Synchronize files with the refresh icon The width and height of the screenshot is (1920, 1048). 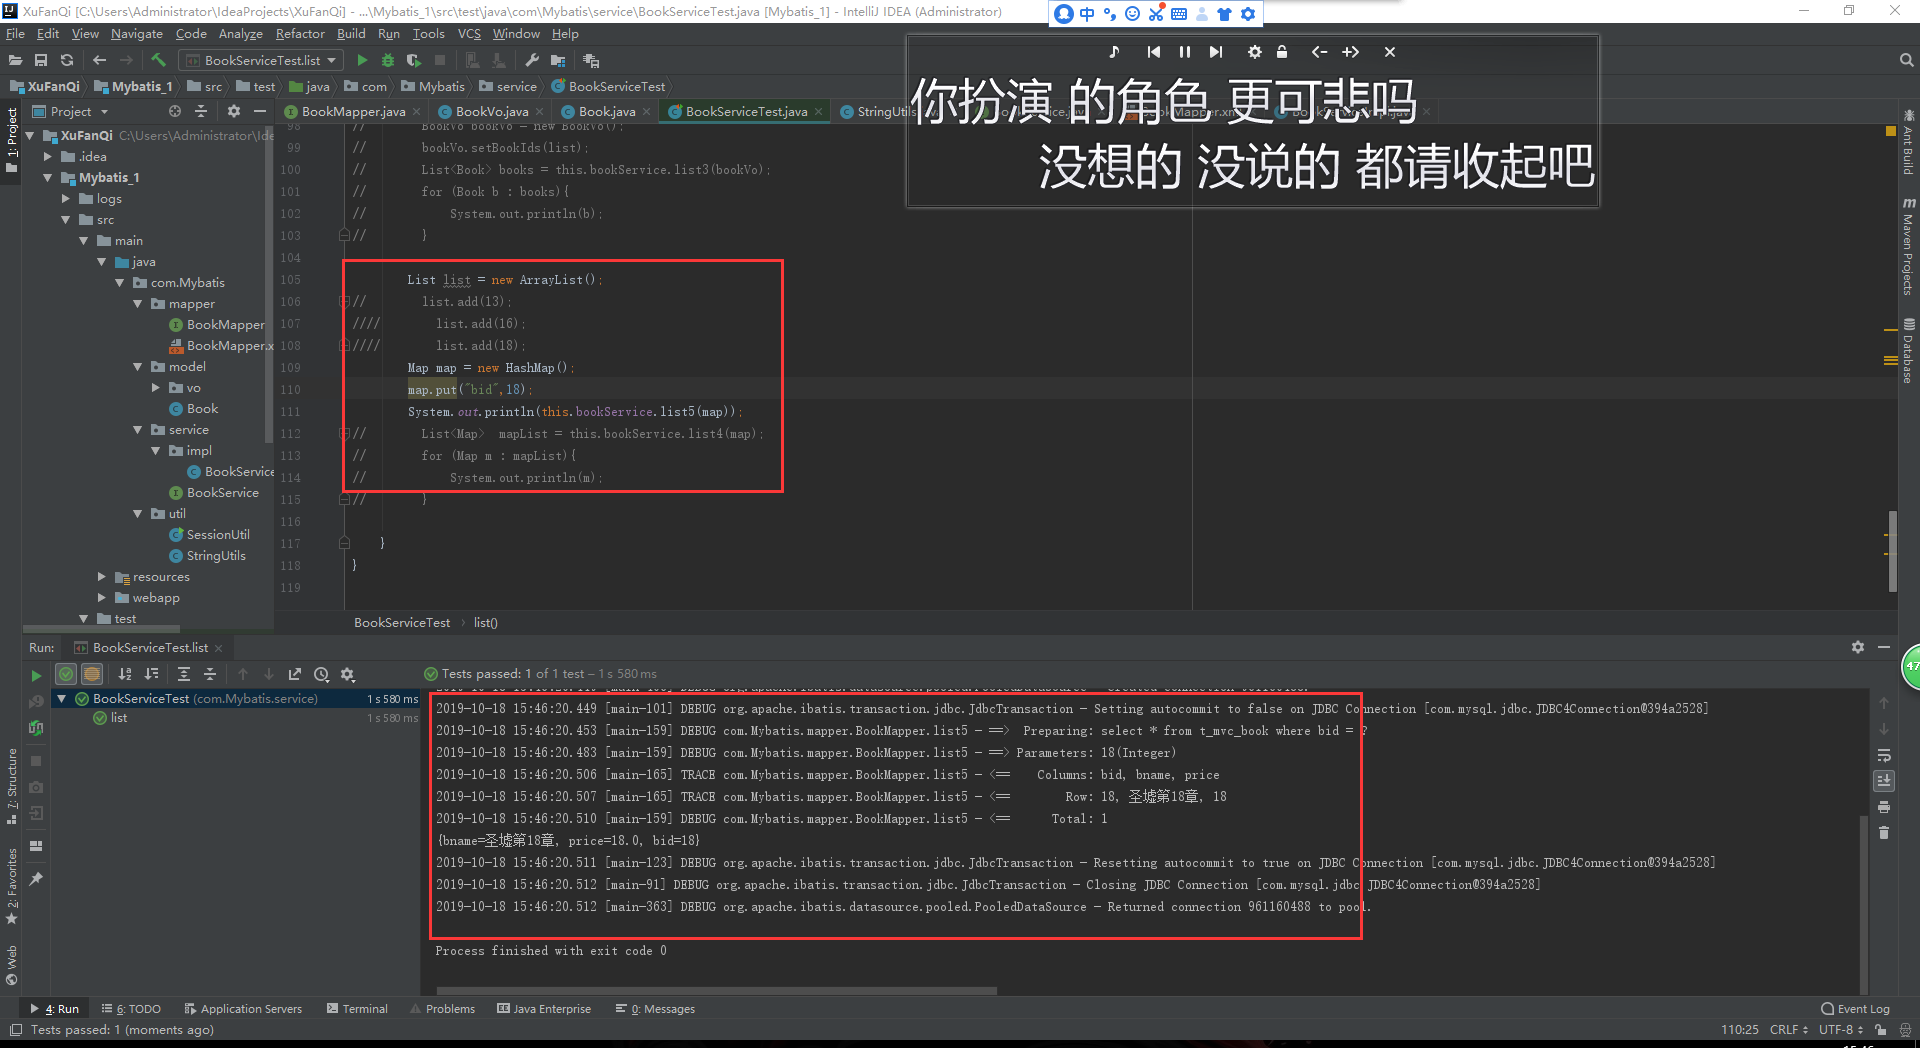pyautogui.click(x=67, y=61)
